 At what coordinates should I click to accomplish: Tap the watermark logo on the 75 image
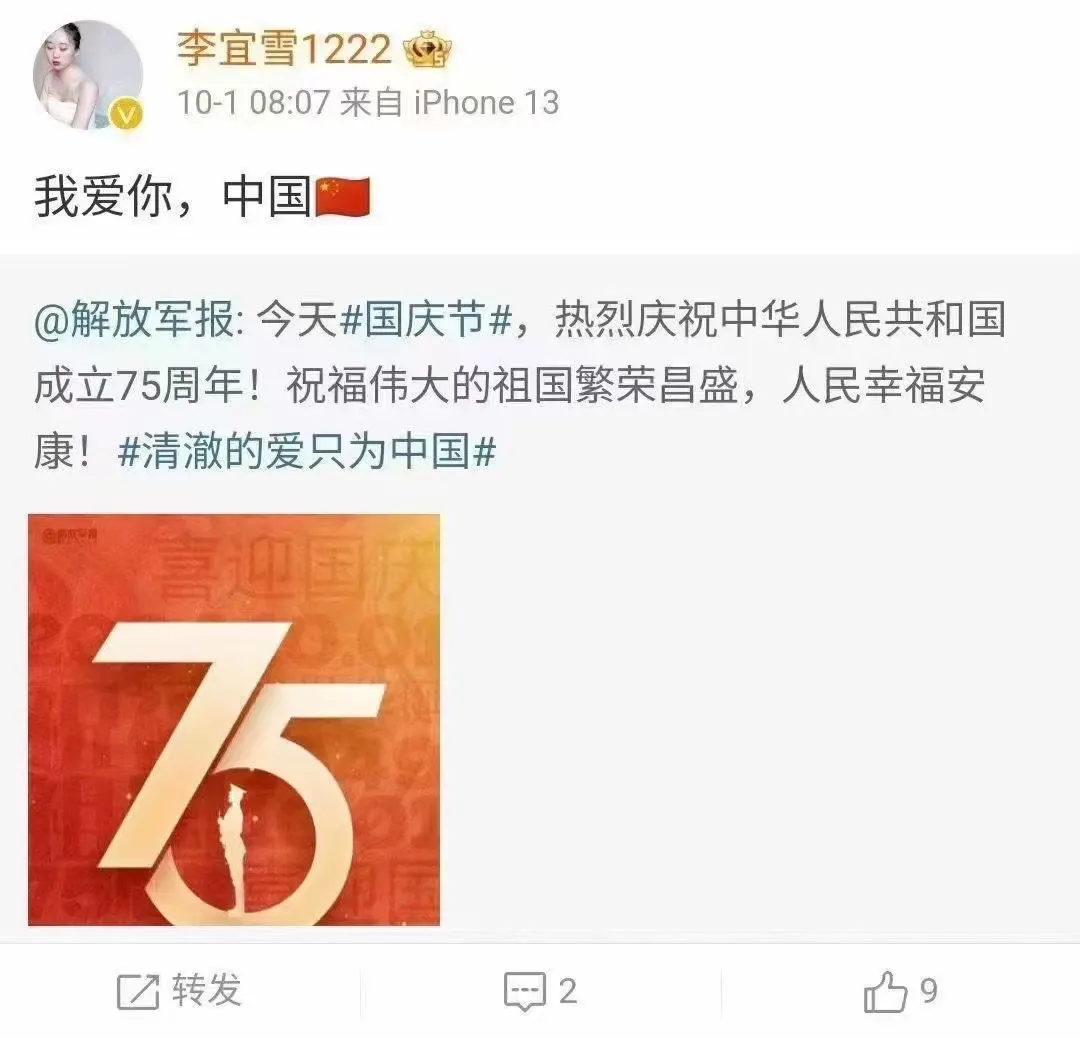(x=70, y=535)
